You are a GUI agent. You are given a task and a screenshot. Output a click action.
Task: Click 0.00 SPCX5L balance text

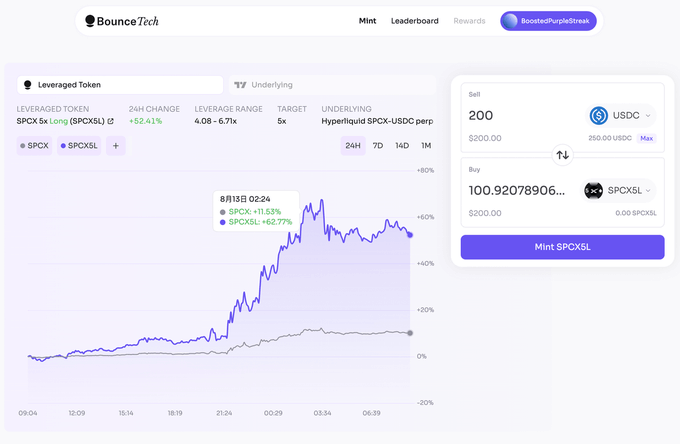point(636,213)
